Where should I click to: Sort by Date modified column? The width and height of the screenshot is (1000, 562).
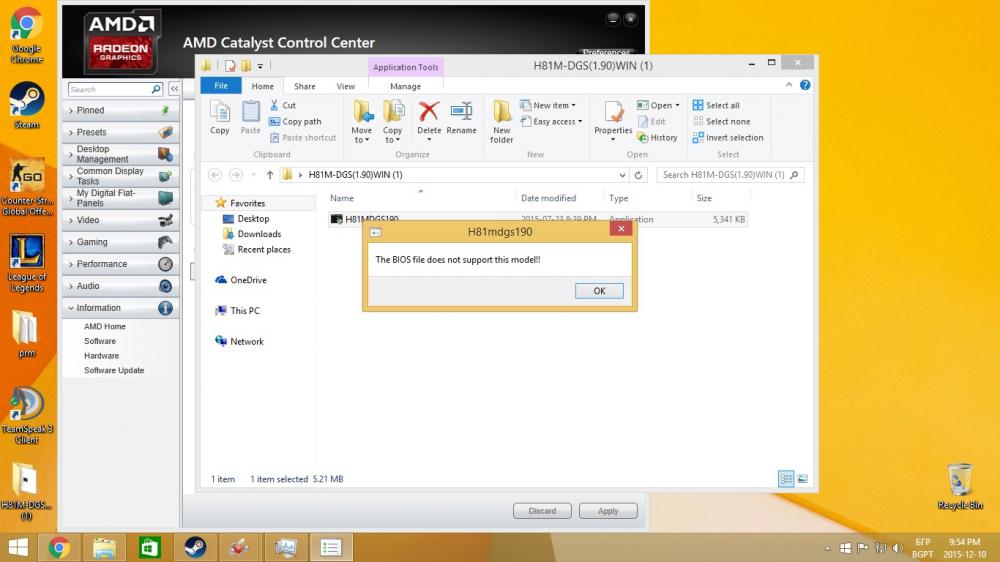[548, 198]
